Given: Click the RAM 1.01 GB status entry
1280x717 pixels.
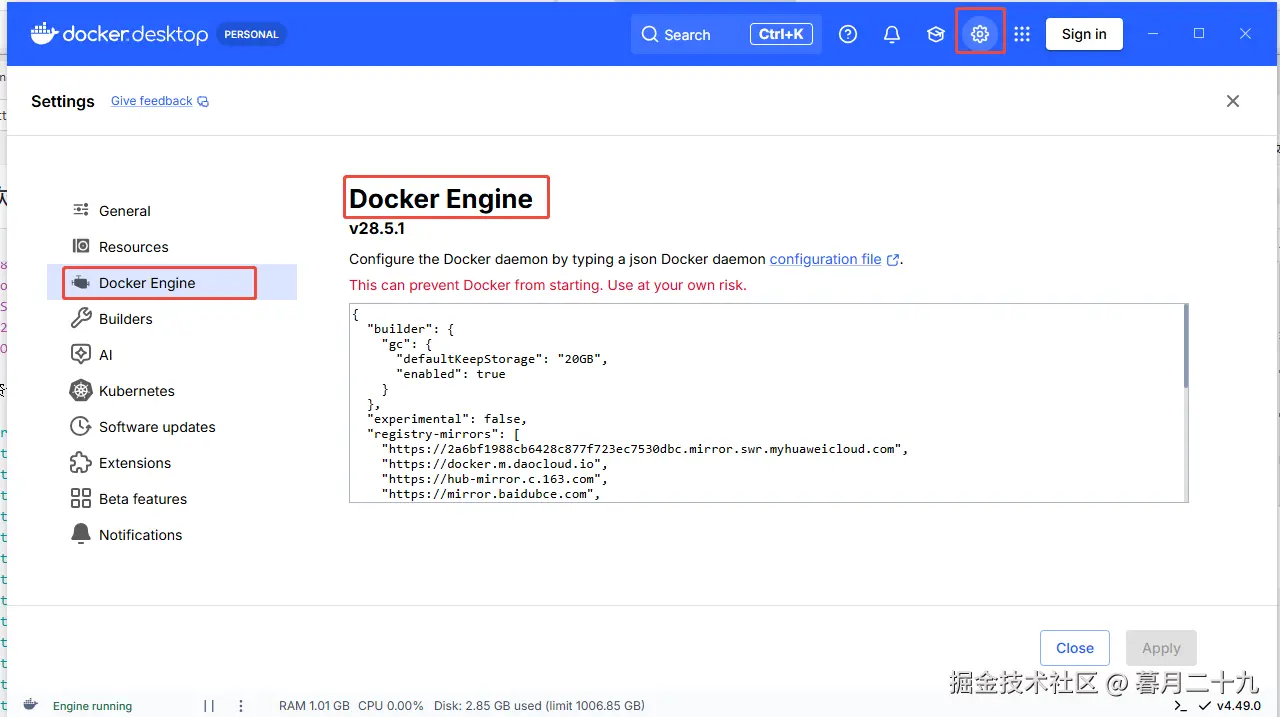Looking at the screenshot, I should click(x=314, y=706).
